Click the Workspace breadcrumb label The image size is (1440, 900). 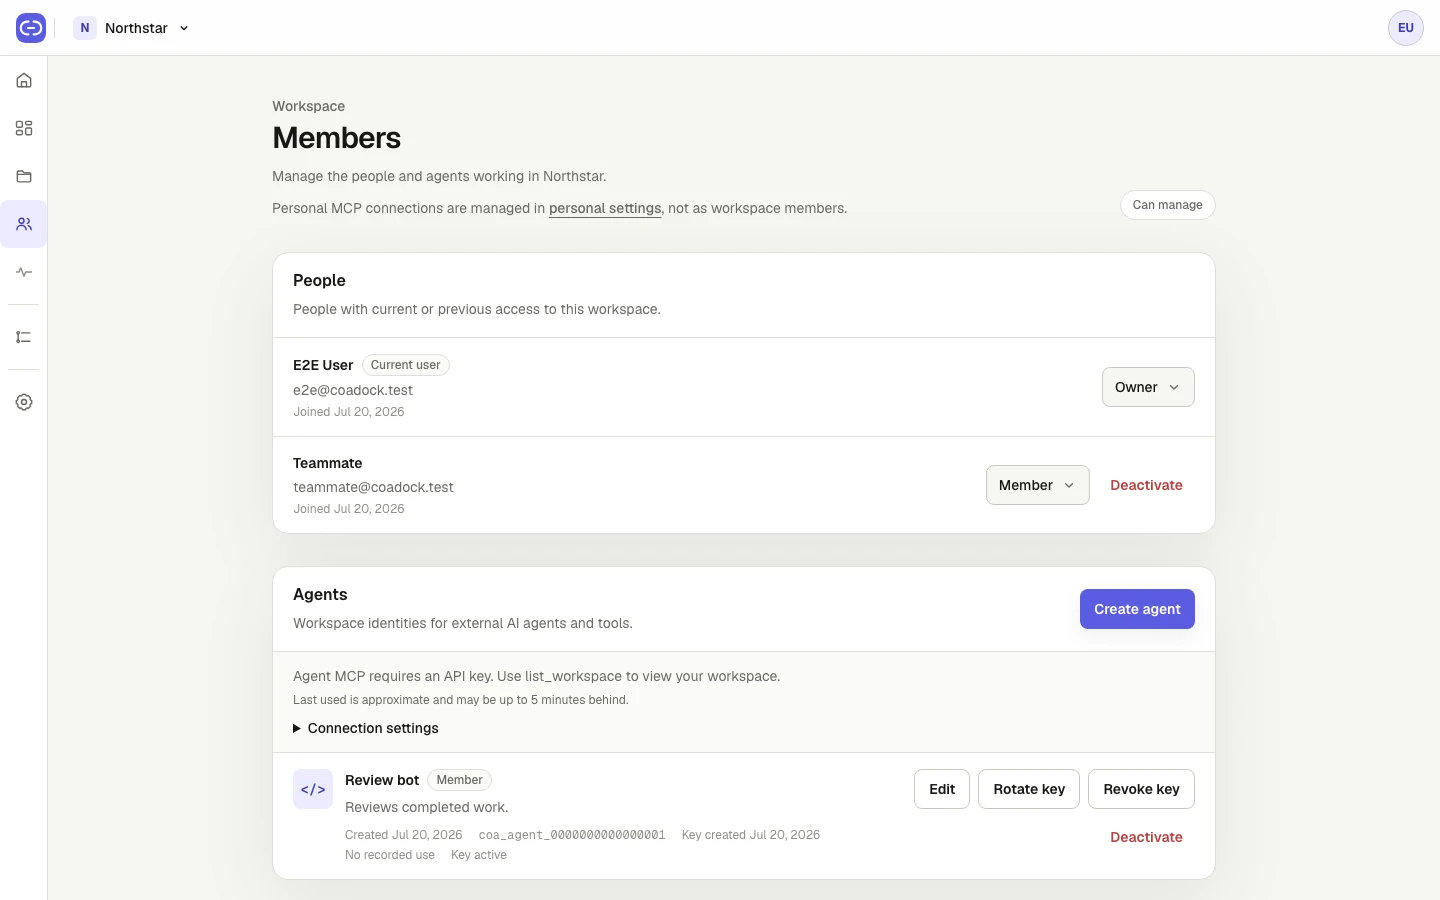309,106
